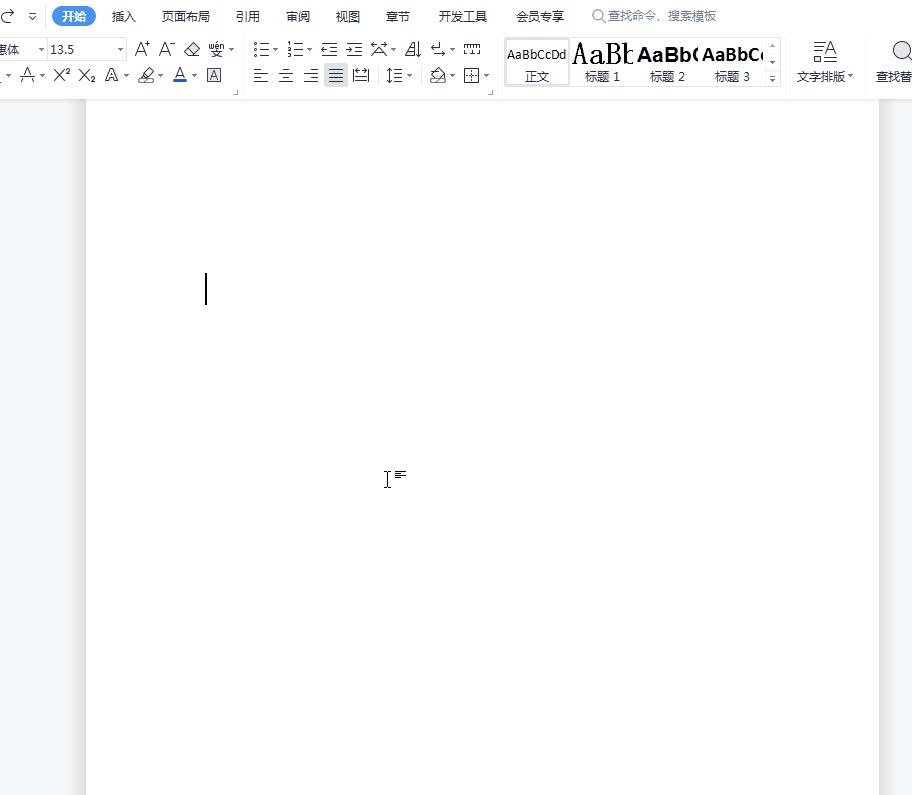Open the 页面布局 tab
This screenshot has width=912, height=795.
point(186,16)
